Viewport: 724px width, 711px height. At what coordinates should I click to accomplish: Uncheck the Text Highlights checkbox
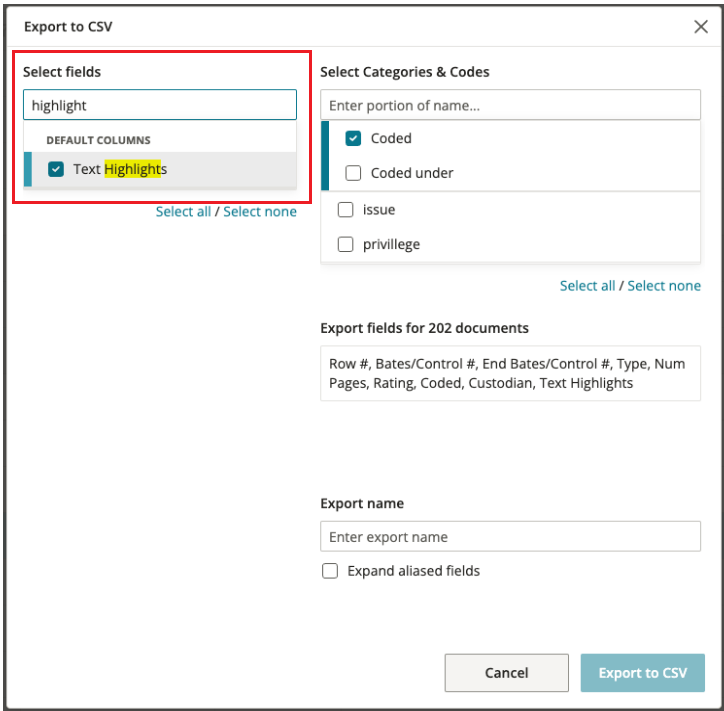(56, 169)
